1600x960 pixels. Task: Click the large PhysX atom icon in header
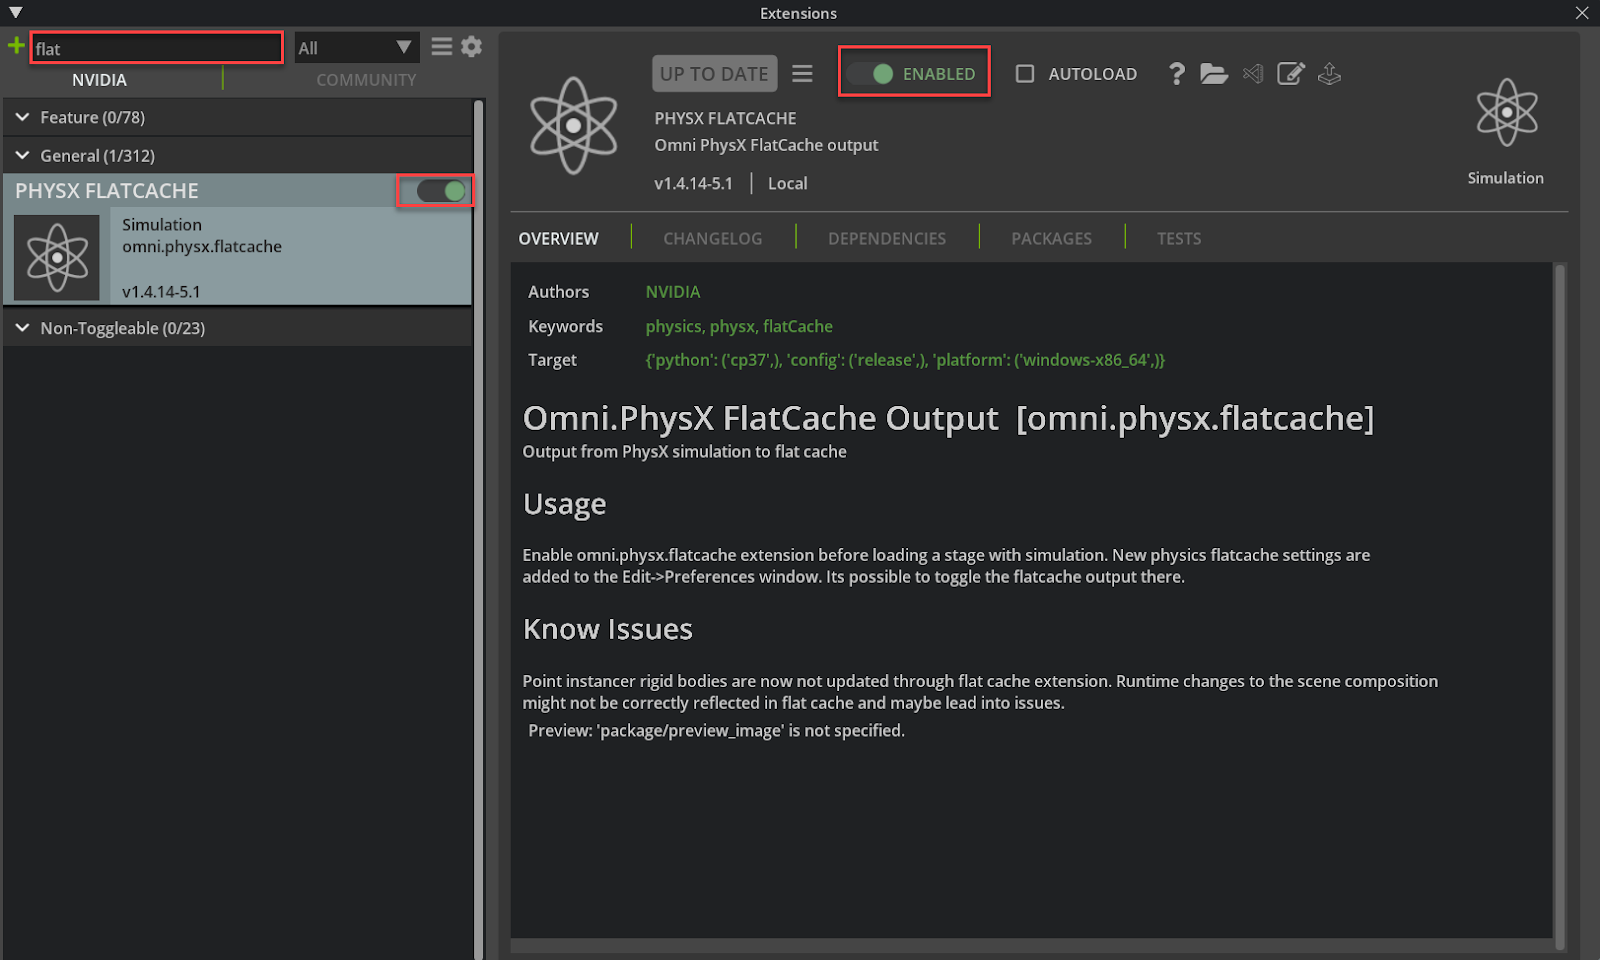coord(573,126)
